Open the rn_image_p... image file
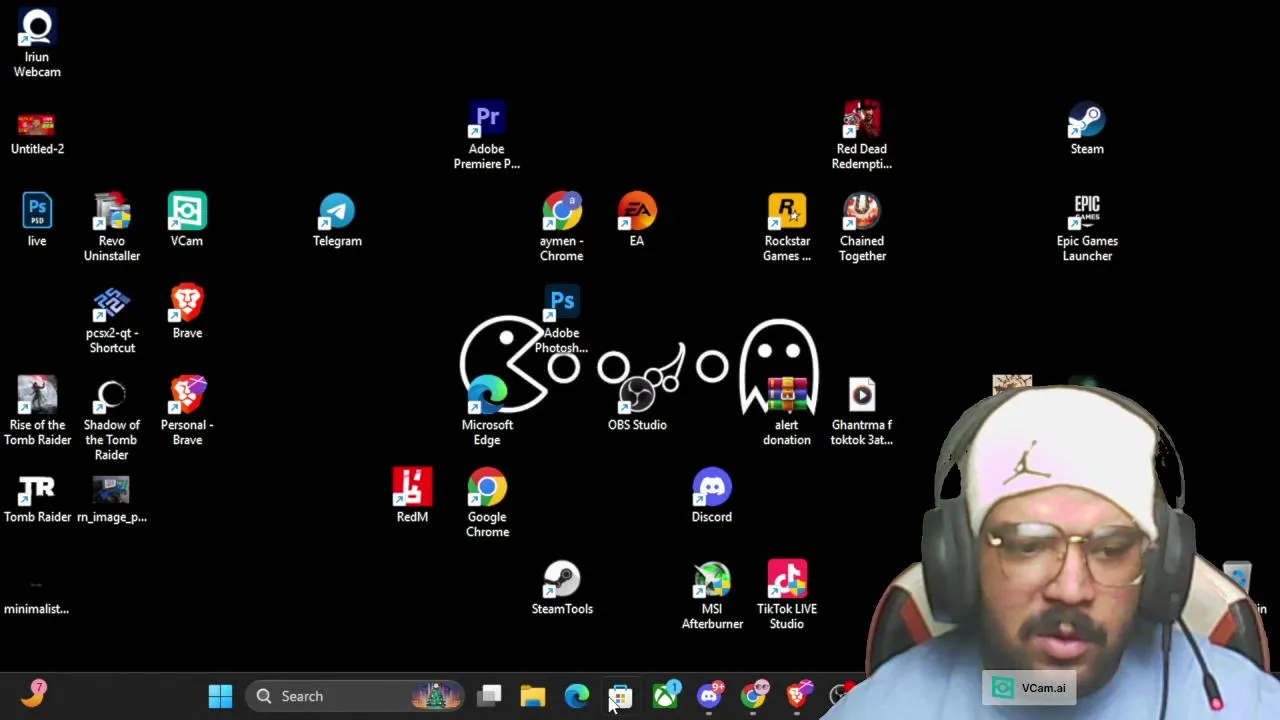 click(112, 496)
